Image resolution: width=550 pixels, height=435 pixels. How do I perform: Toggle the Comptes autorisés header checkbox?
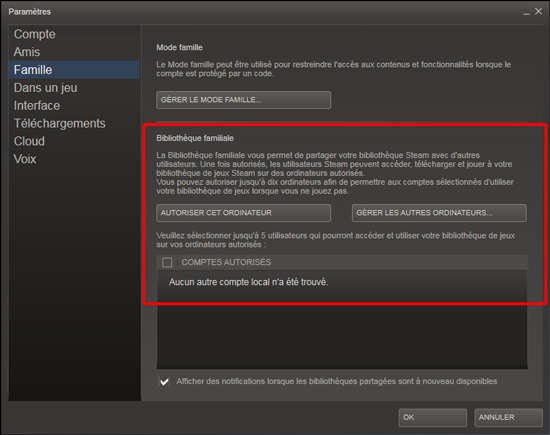click(x=167, y=262)
